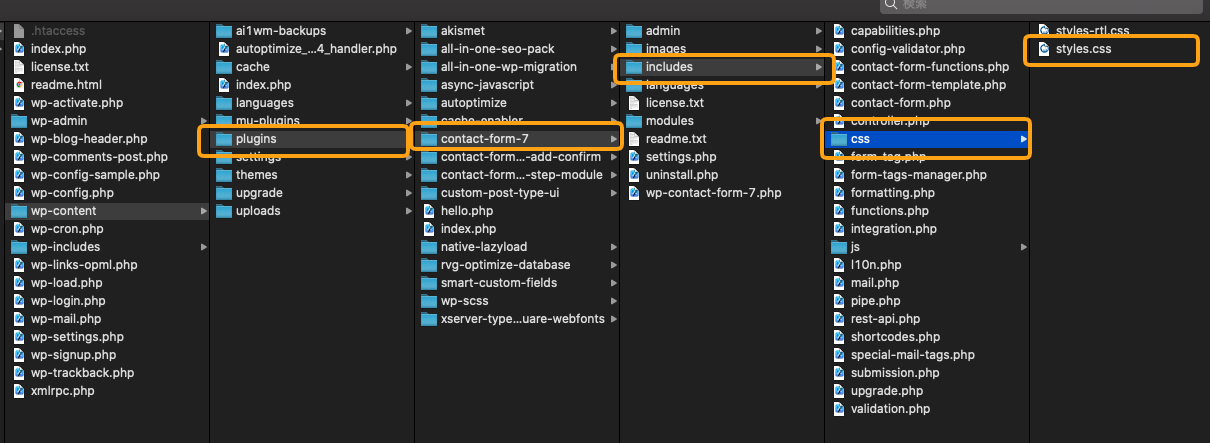Click the readme.html Chrome file icon
The height and width of the screenshot is (443, 1210).
pos(20,85)
